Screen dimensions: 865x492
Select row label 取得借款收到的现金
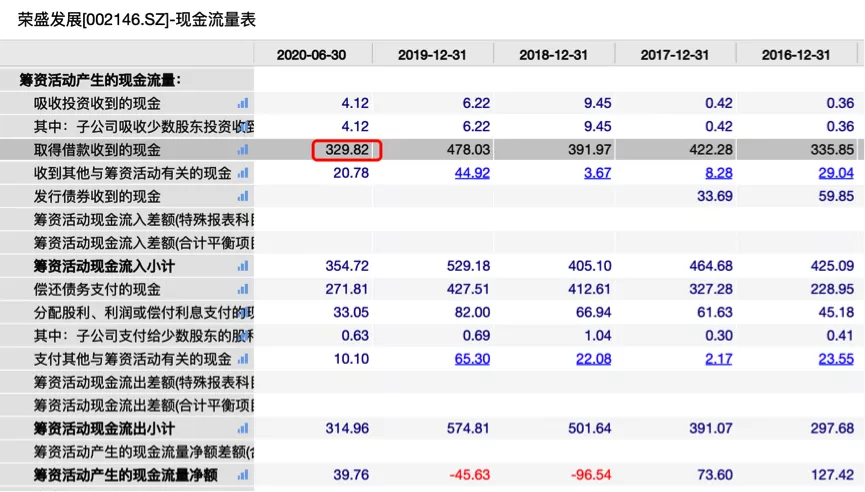pos(97,149)
